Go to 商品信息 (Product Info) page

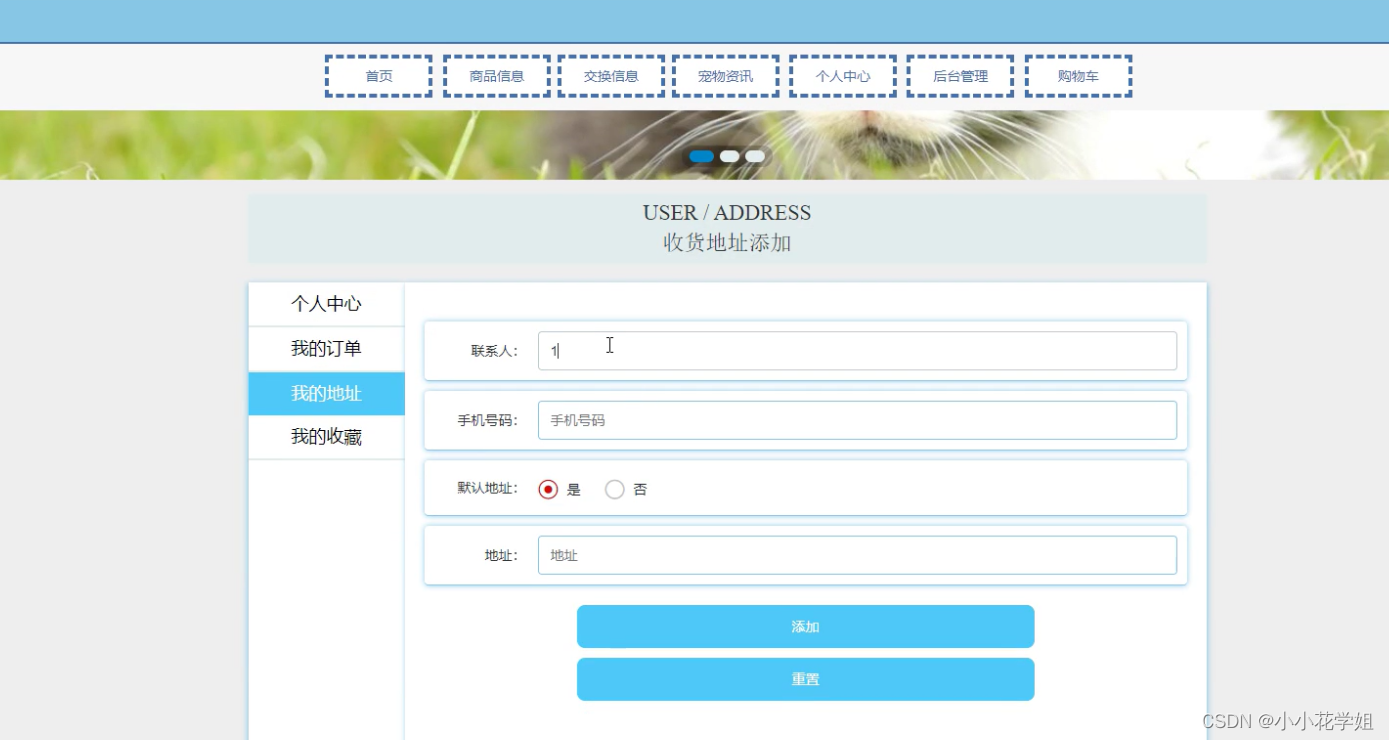495,75
